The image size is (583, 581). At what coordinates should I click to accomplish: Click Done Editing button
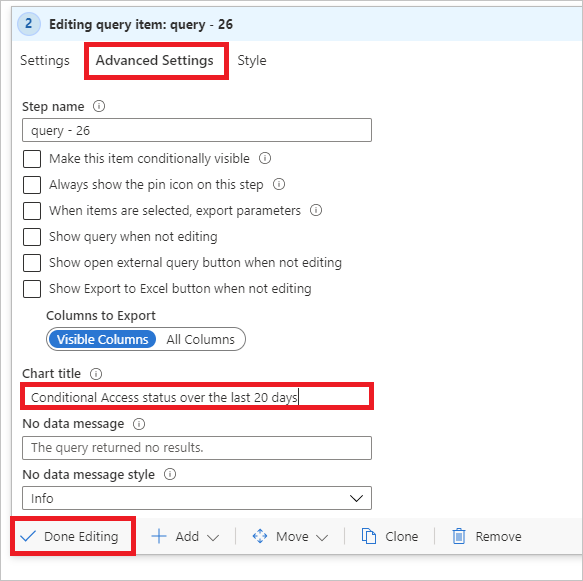[70, 536]
